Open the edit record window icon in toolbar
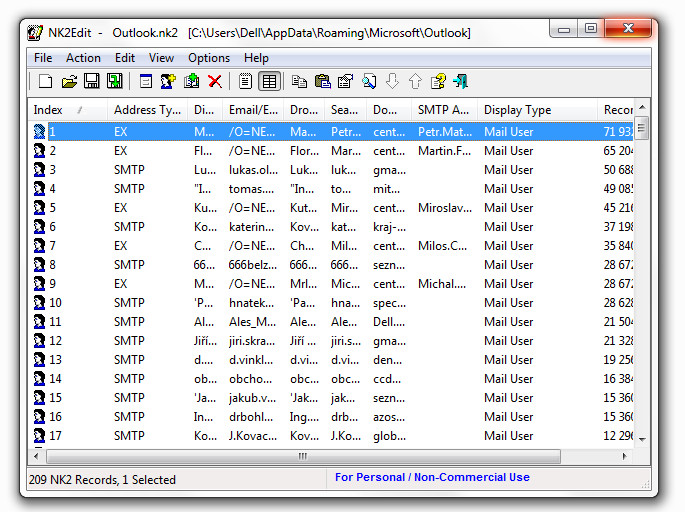The width and height of the screenshot is (685, 512). pyautogui.click(x=145, y=81)
